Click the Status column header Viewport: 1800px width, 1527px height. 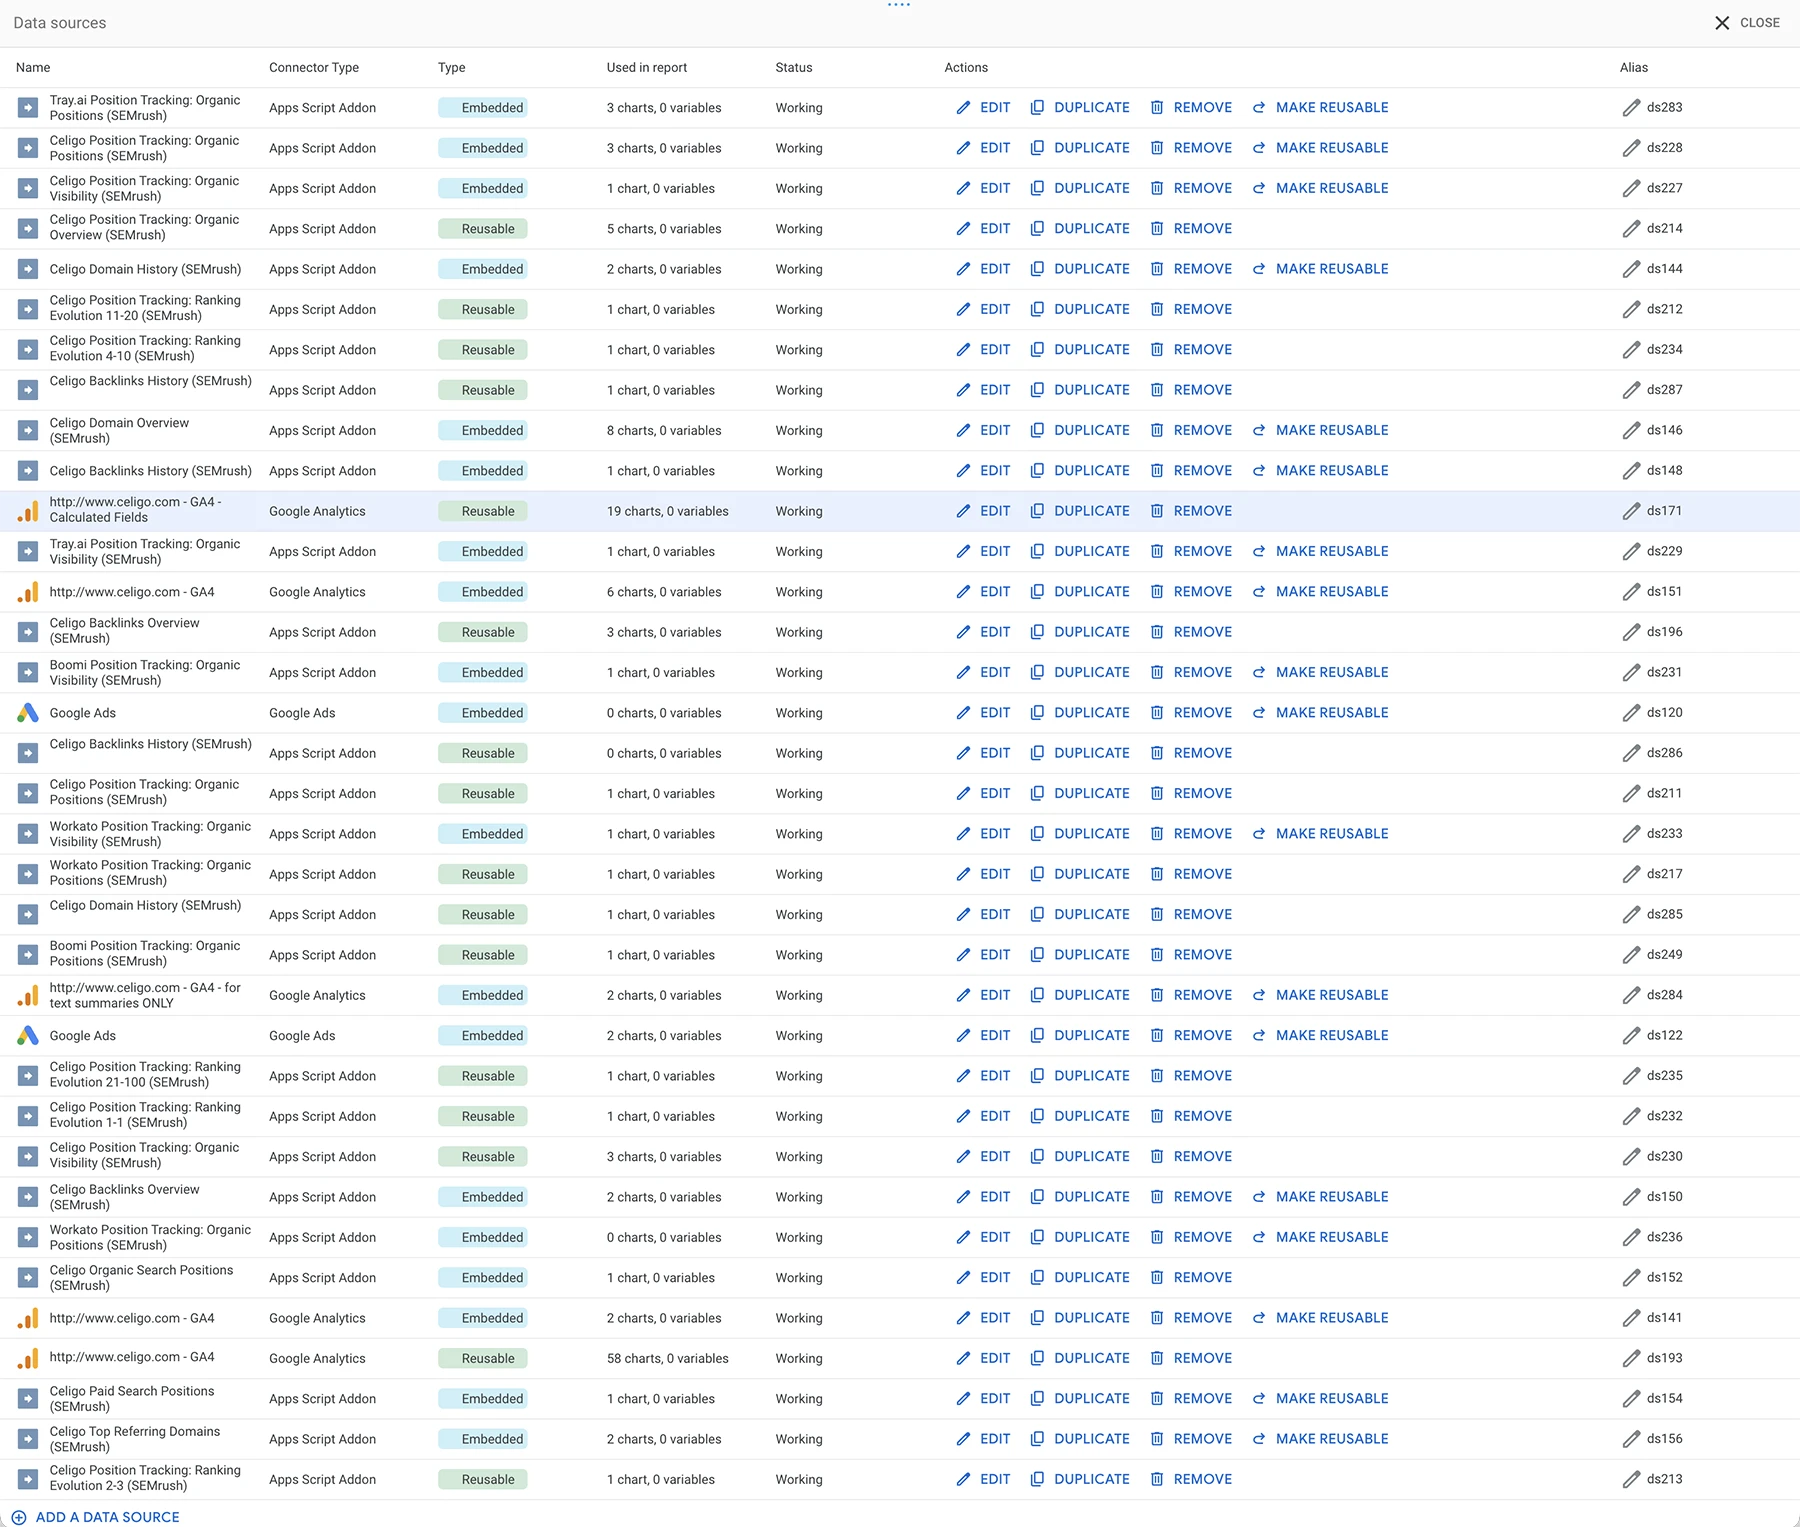794,68
